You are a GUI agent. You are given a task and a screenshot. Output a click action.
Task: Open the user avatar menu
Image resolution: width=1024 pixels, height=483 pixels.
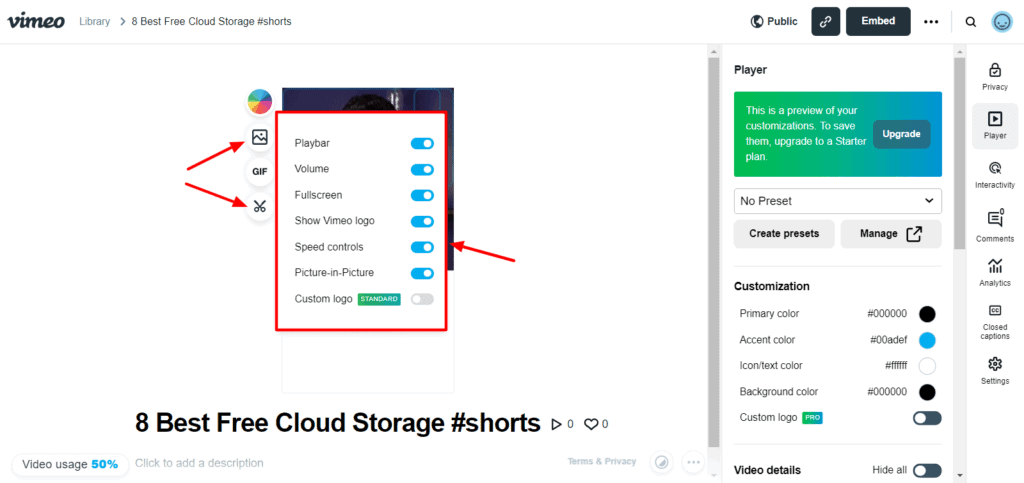(1000, 22)
